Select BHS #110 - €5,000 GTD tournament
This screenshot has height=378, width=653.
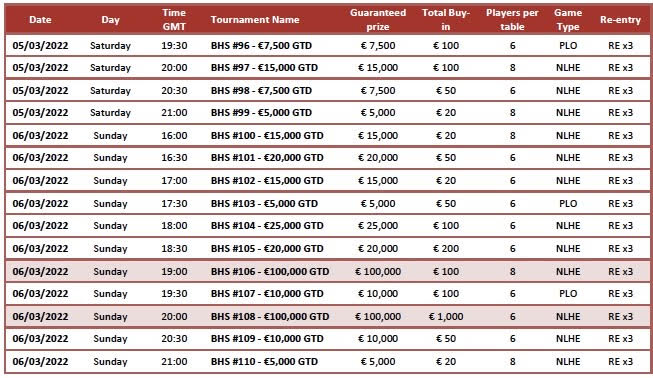(264, 361)
